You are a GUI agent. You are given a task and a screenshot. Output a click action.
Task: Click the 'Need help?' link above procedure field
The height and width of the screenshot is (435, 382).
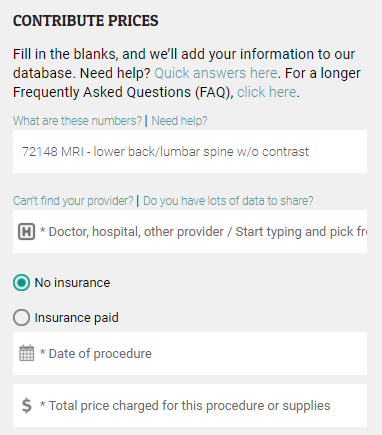point(179,121)
